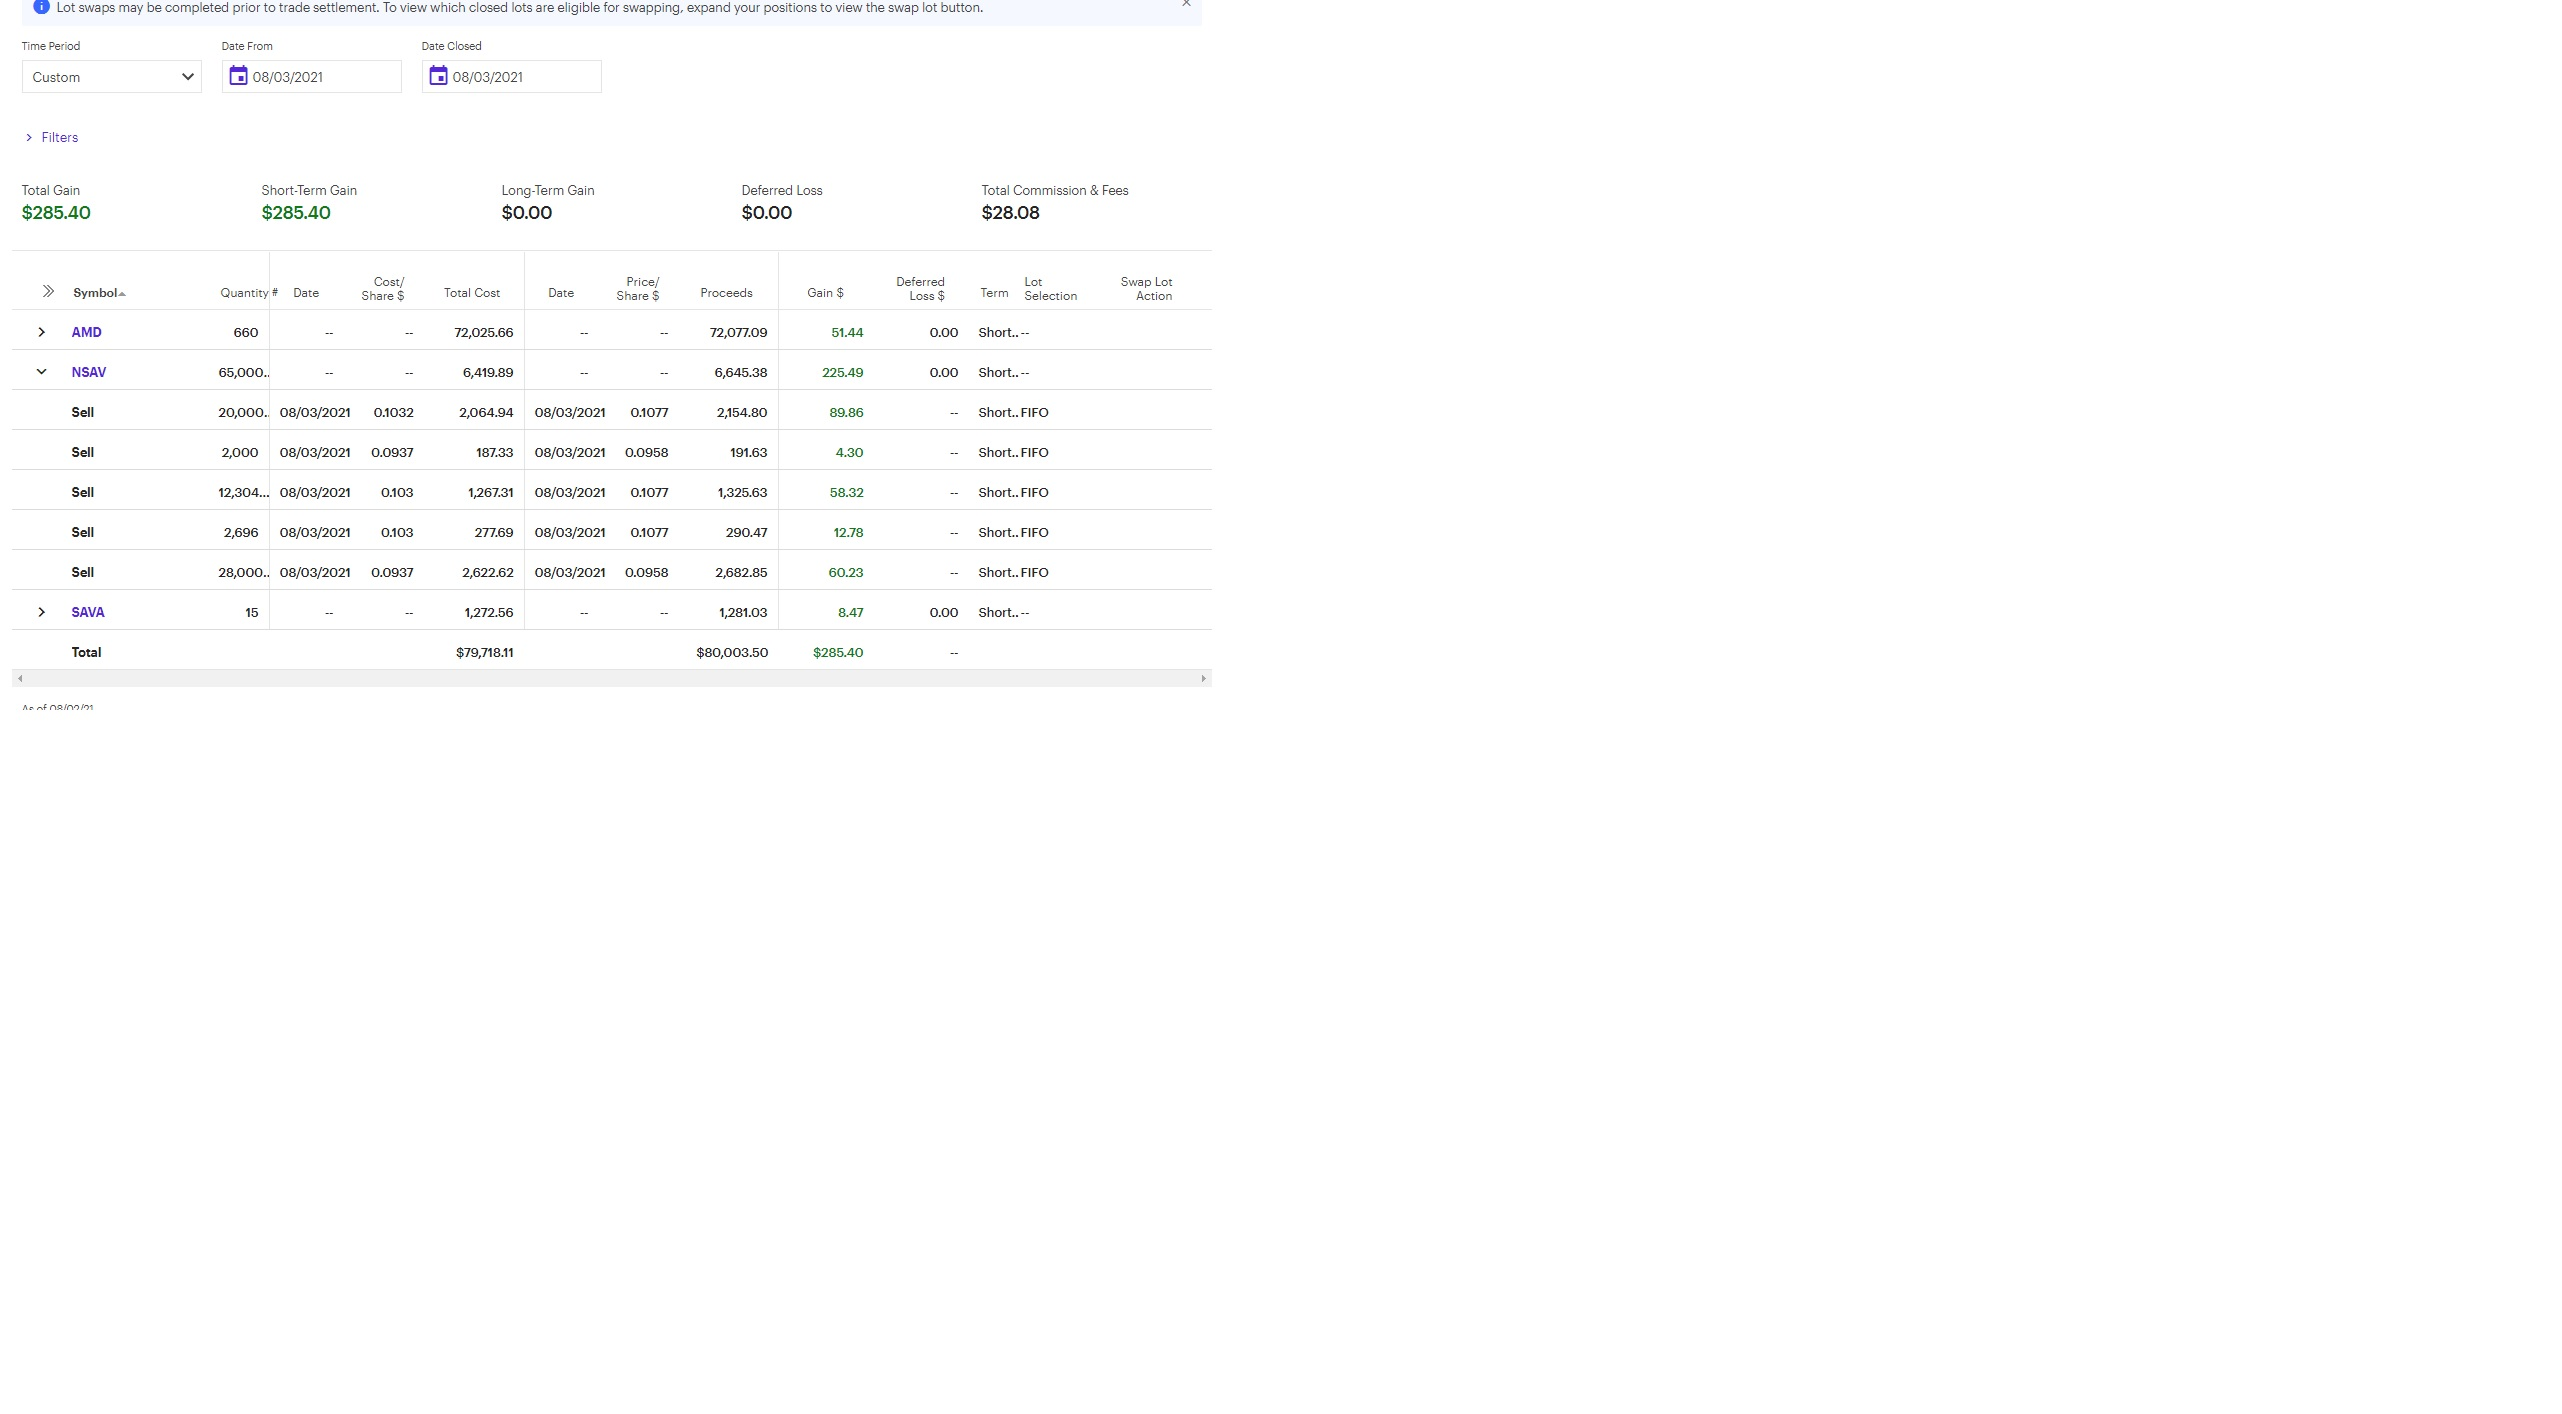This screenshot has width=2562, height=1414.
Task: Expand the AMD position row
Action: pyautogui.click(x=41, y=332)
